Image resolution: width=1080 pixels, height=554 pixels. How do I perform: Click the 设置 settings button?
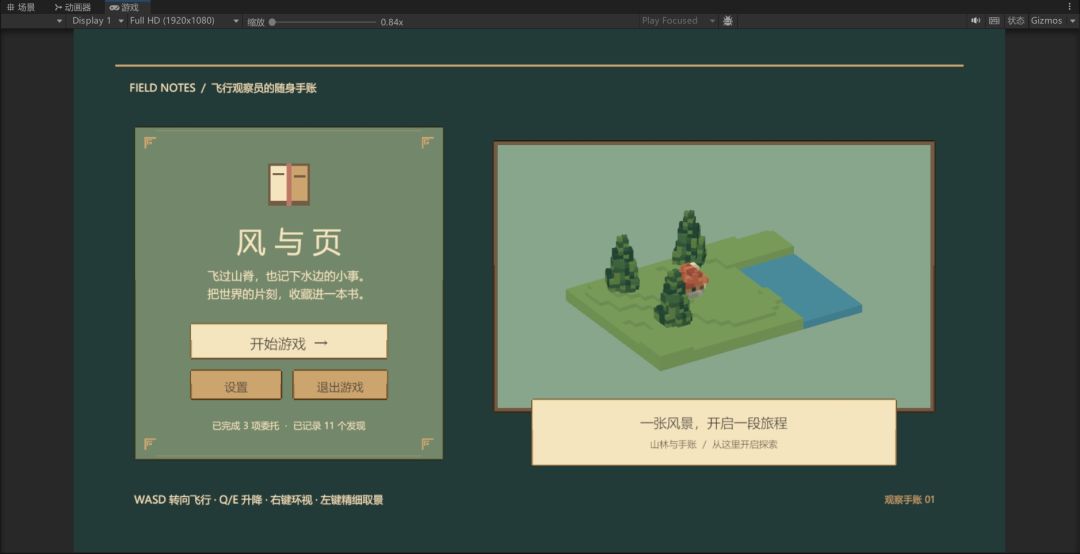point(236,385)
